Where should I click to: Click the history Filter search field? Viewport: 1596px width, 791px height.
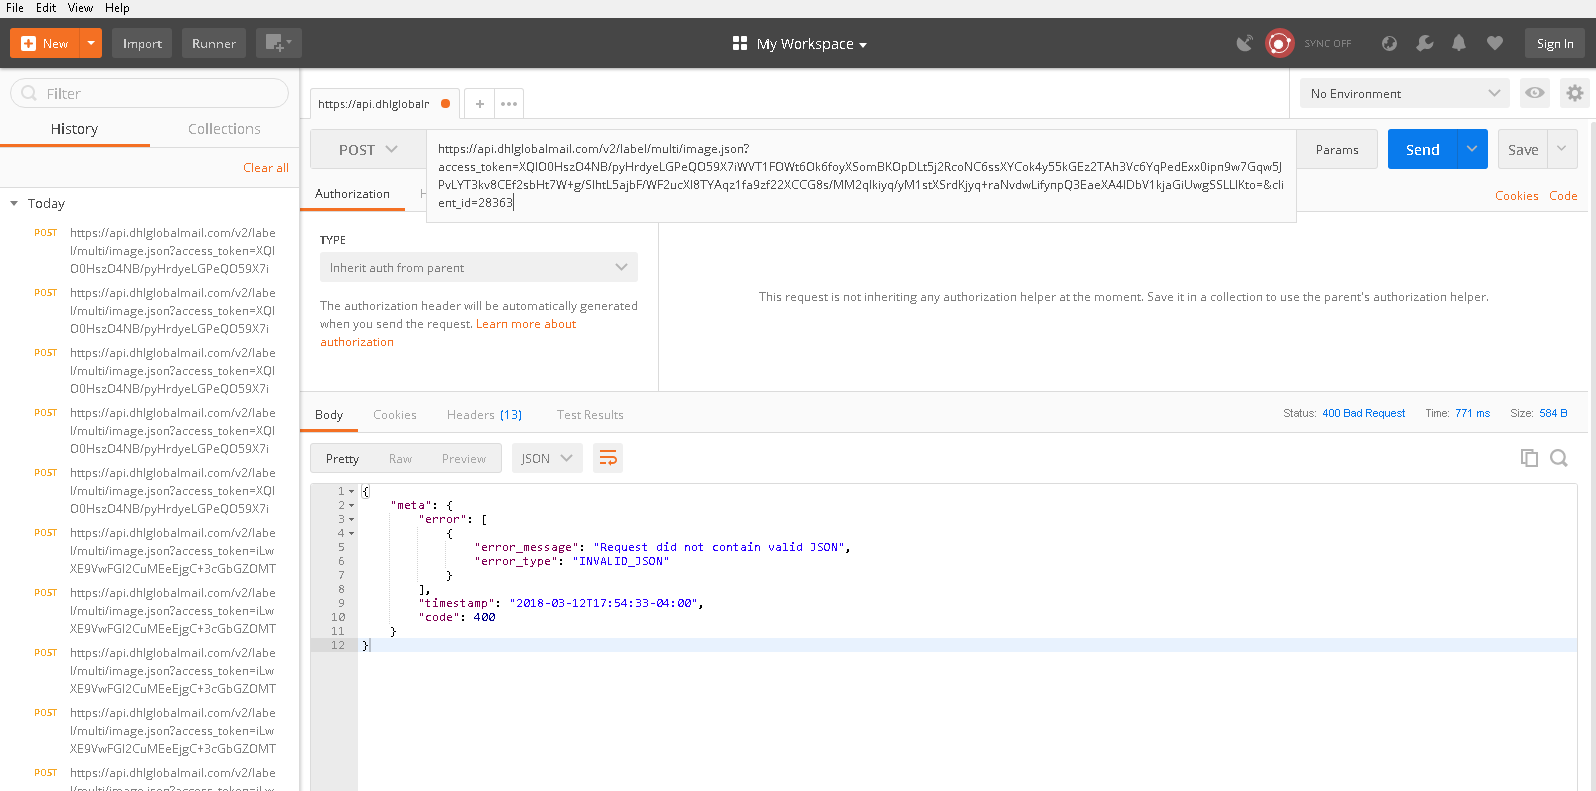point(150,93)
